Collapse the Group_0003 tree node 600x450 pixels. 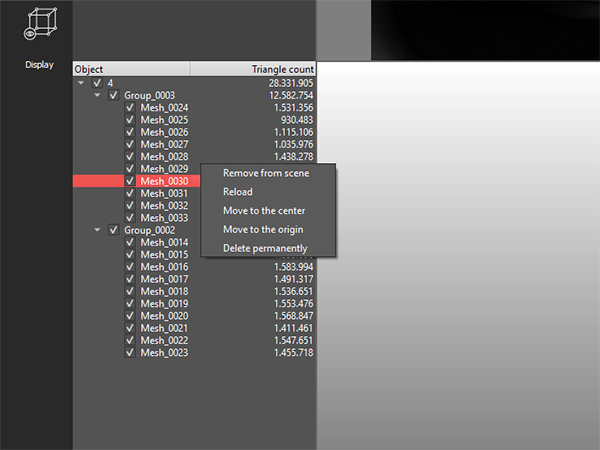pos(97,95)
